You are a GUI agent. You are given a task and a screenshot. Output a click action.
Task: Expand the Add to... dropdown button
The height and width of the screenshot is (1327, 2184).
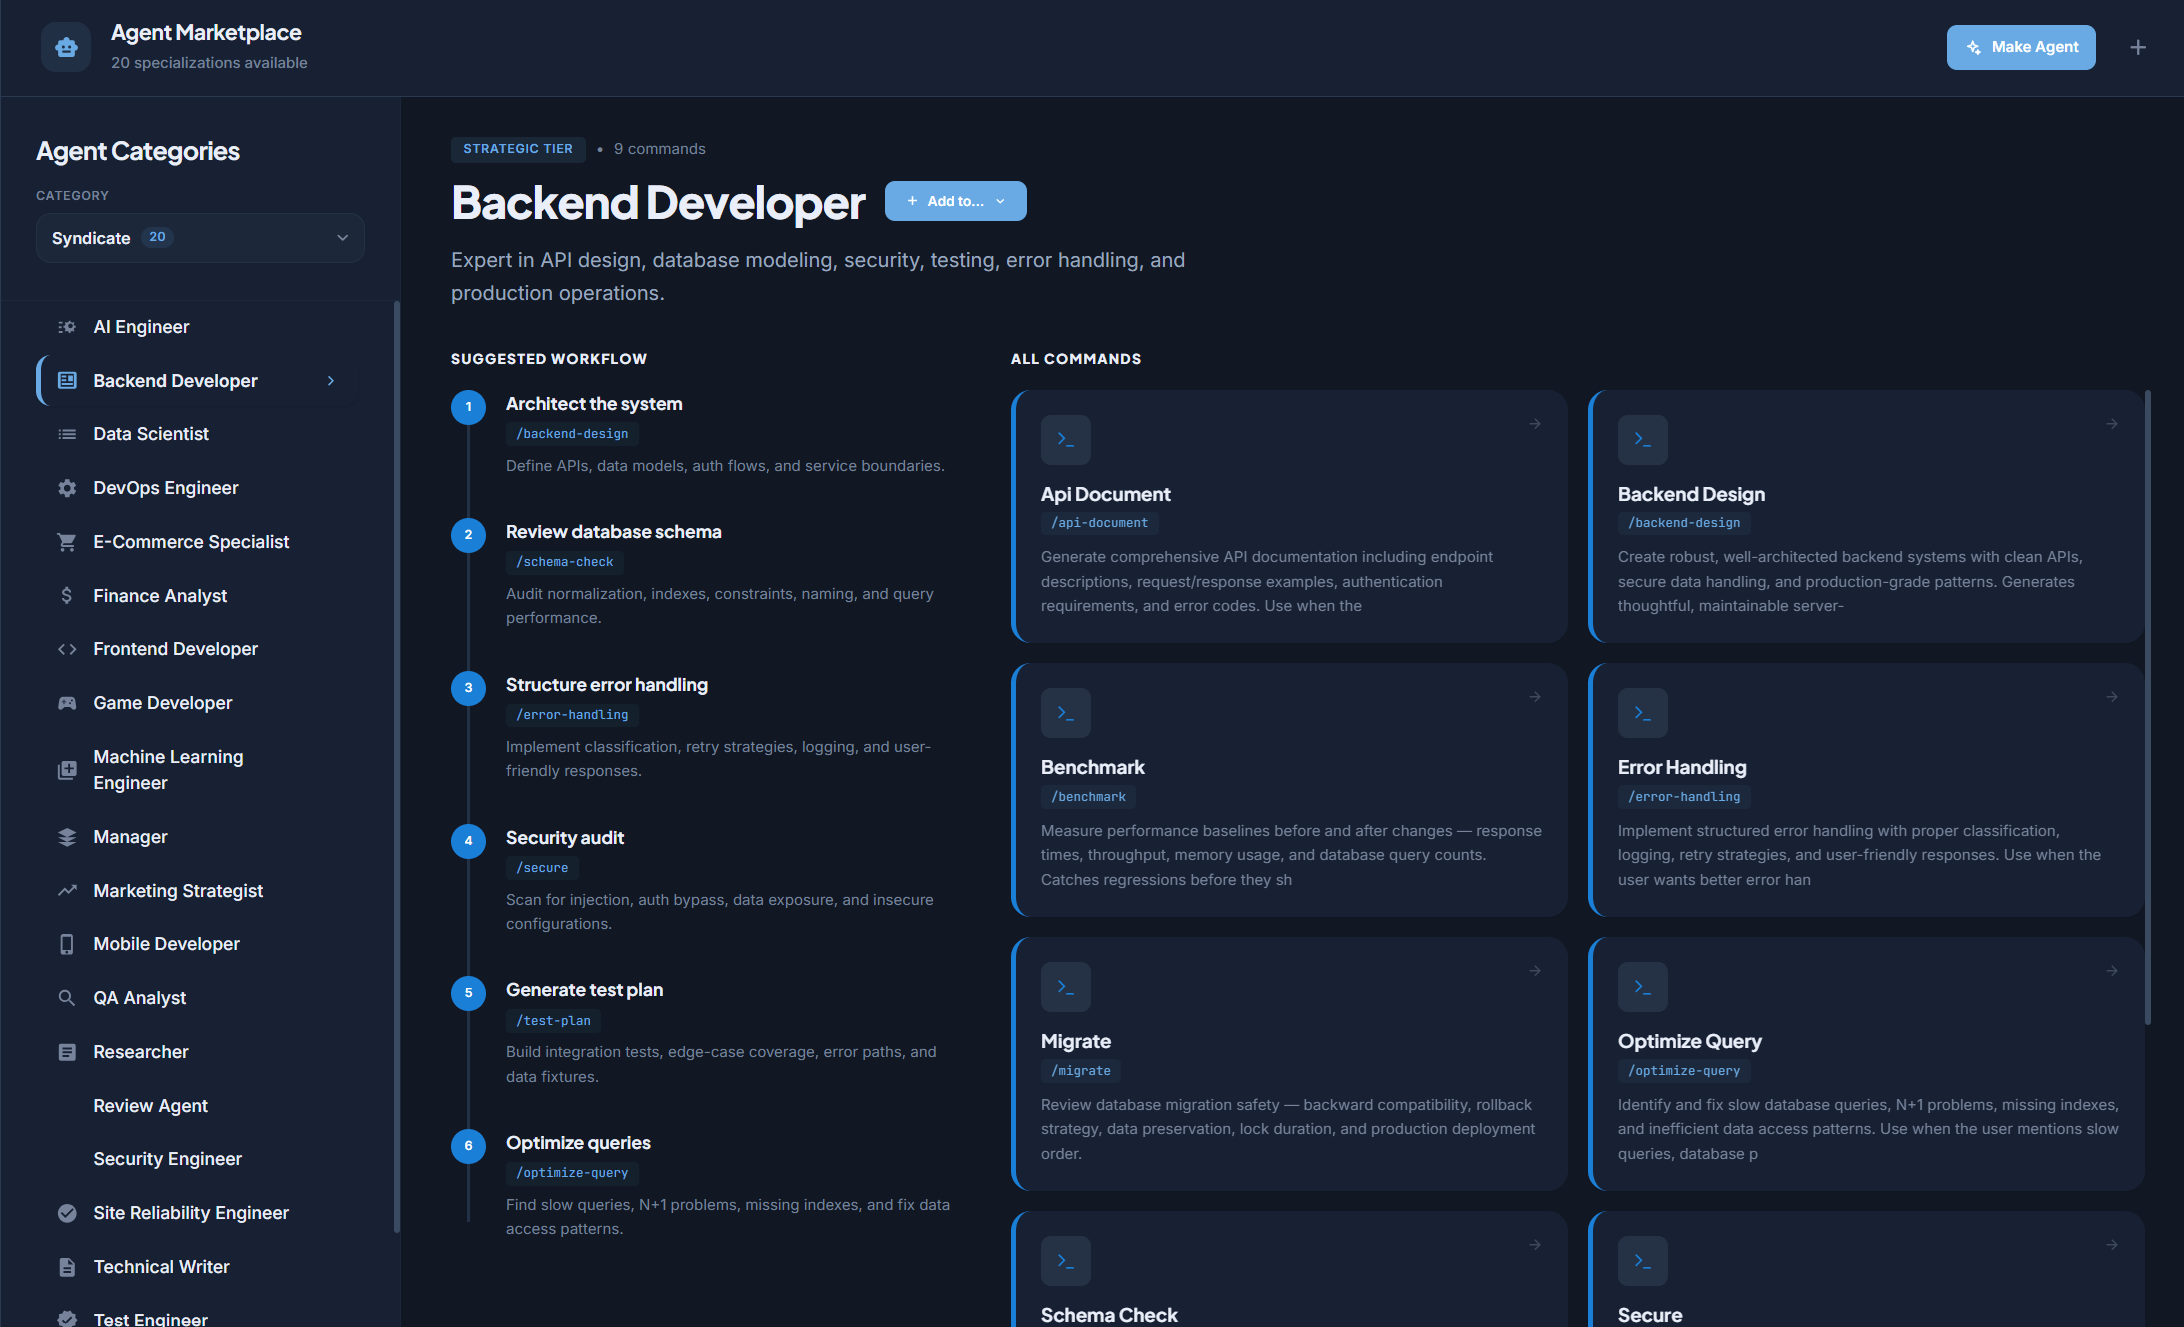956,201
